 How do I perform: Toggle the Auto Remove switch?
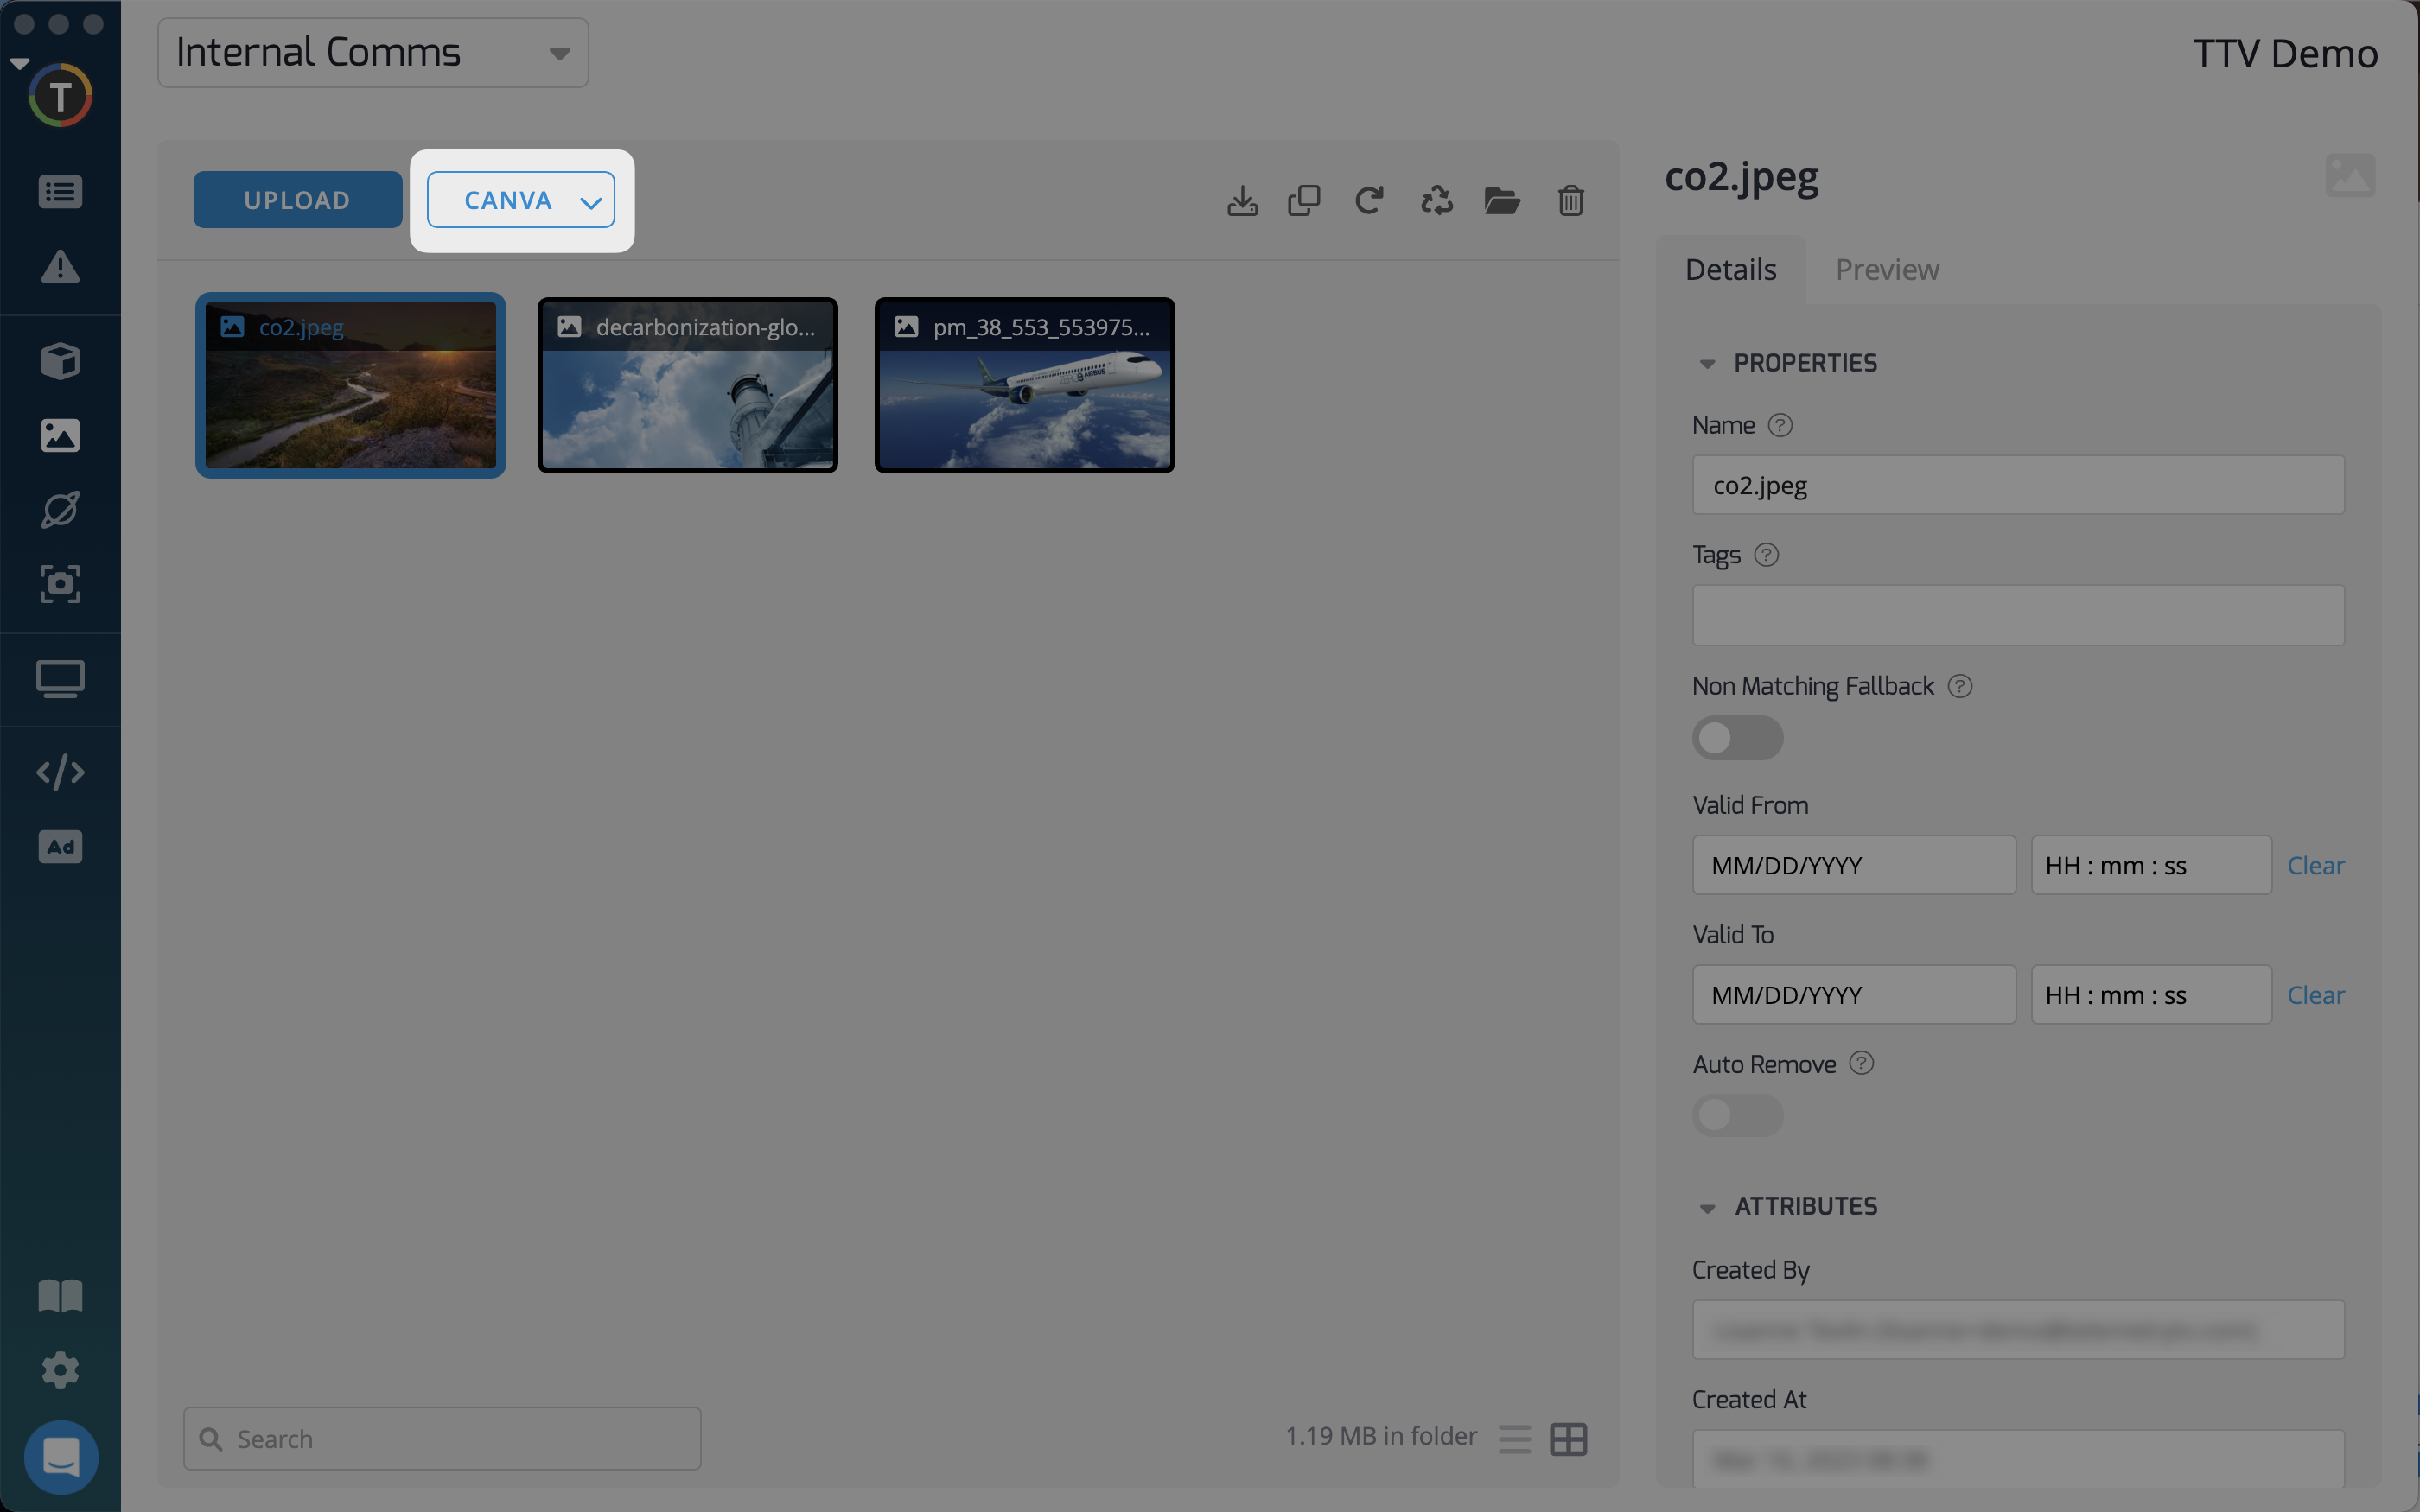1737,1115
